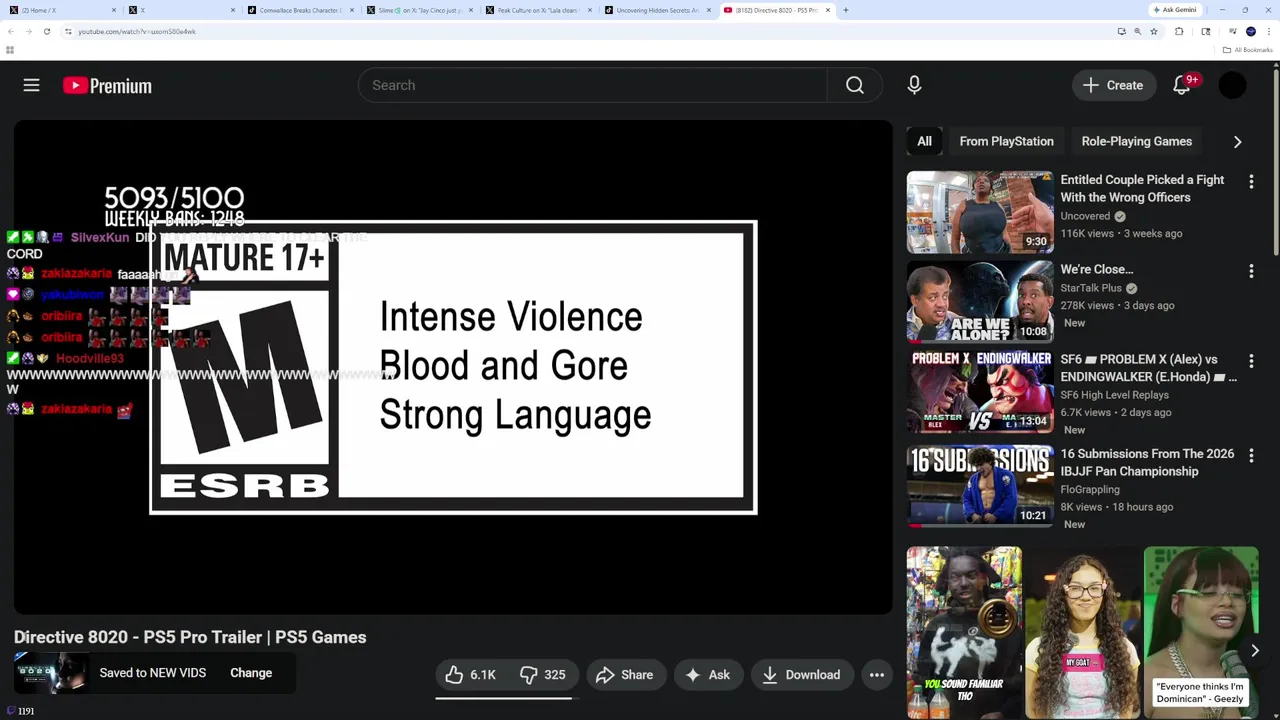Screen dimensions: 1280x720
Task: Open notifications bell
Action: point(1182,85)
